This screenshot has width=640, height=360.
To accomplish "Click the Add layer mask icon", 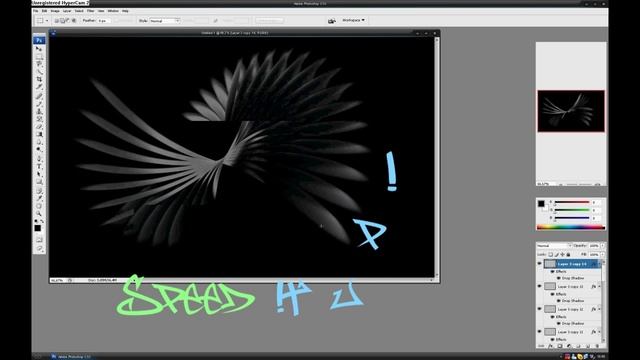I will pos(560,346).
